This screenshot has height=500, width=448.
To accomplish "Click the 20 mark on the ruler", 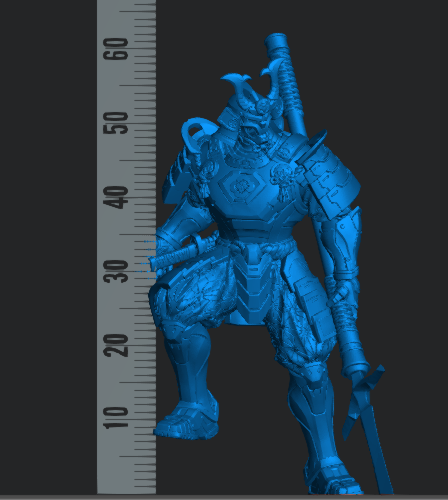I will click(116, 345).
